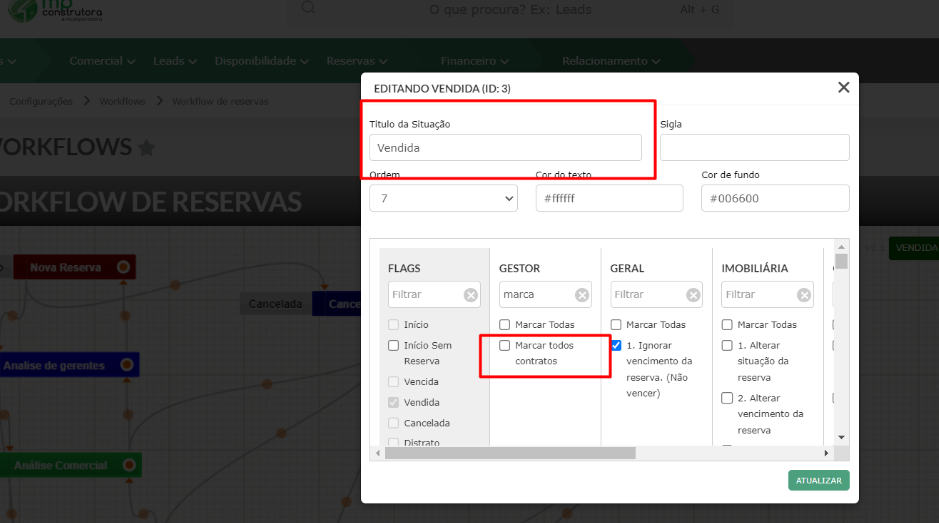The image size is (939, 523).
Task: Toggle the Vendida flag checkbox
Action: (393, 403)
